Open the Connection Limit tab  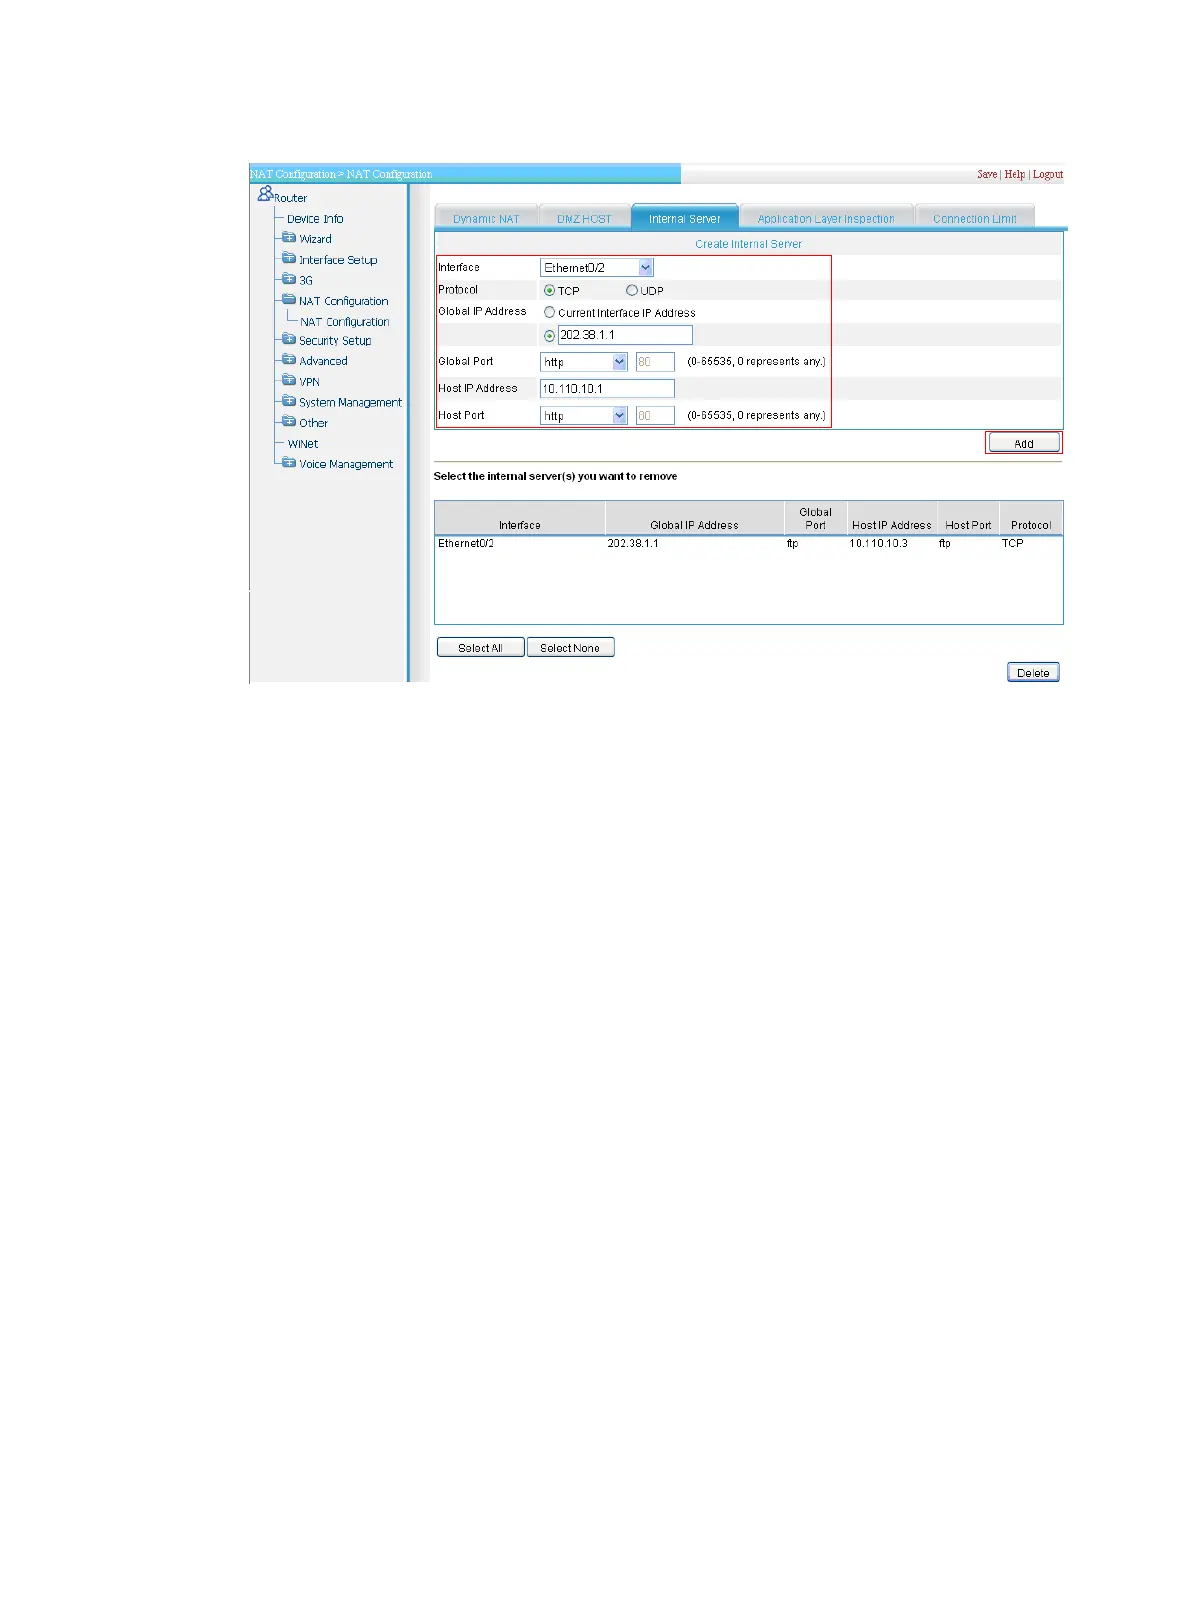pyautogui.click(x=975, y=218)
